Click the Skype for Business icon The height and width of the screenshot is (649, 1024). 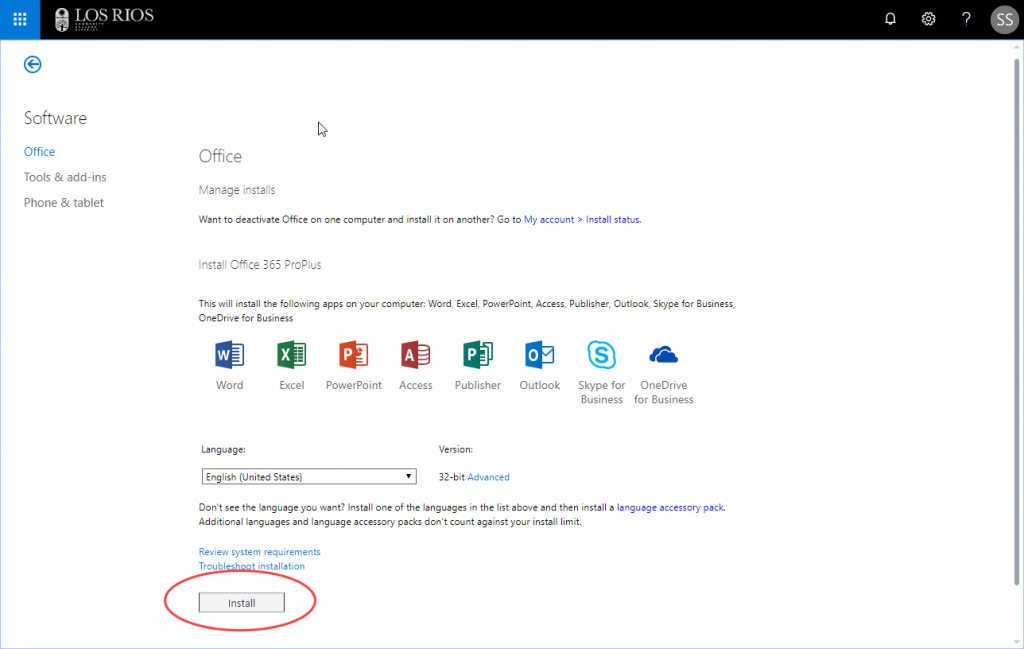601,355
